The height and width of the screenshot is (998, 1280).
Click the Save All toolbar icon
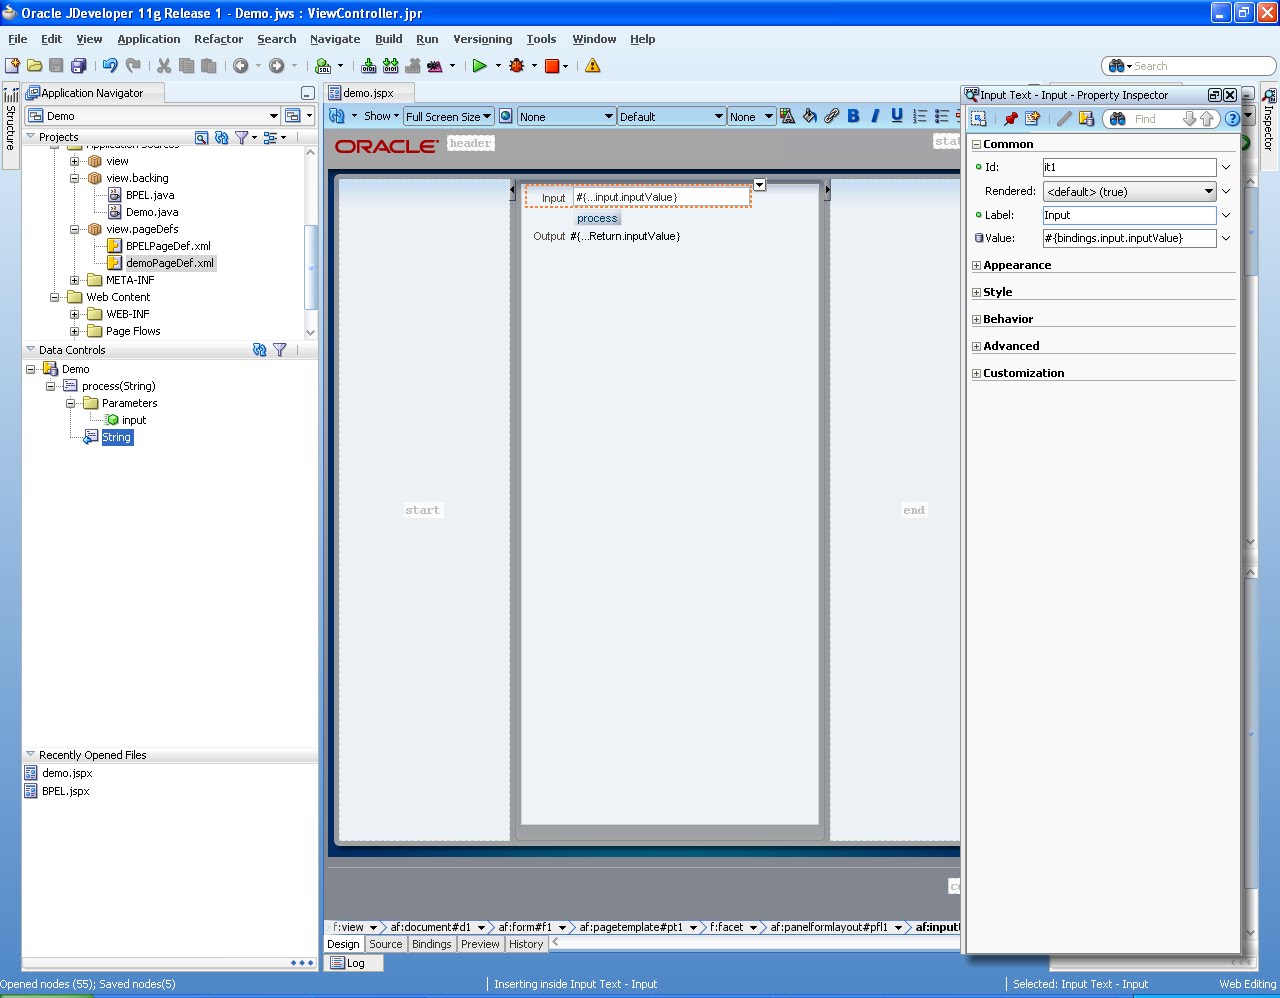[78, 66]
